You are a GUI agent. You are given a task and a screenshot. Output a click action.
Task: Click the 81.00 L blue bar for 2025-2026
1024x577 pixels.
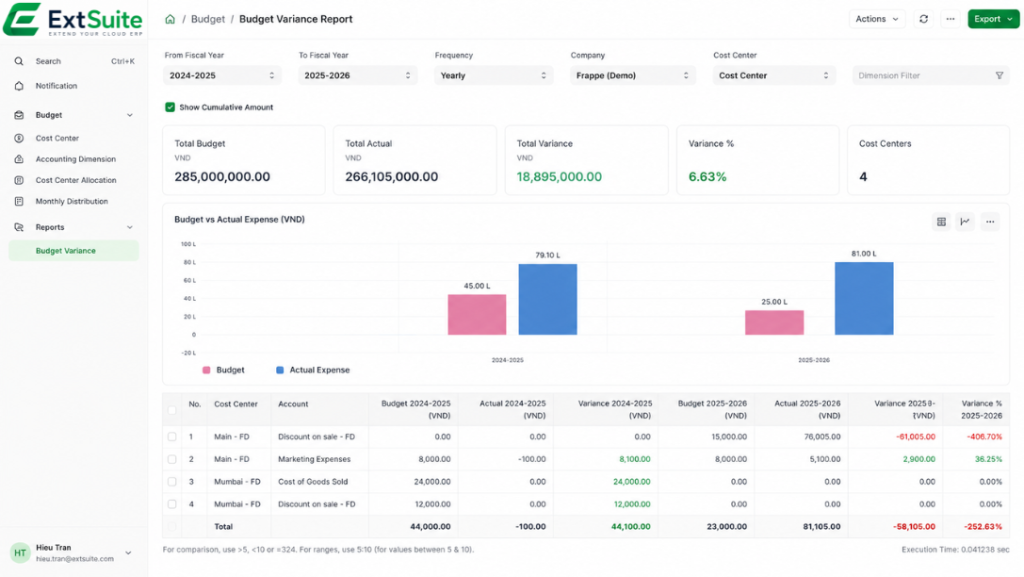(864, 298)
